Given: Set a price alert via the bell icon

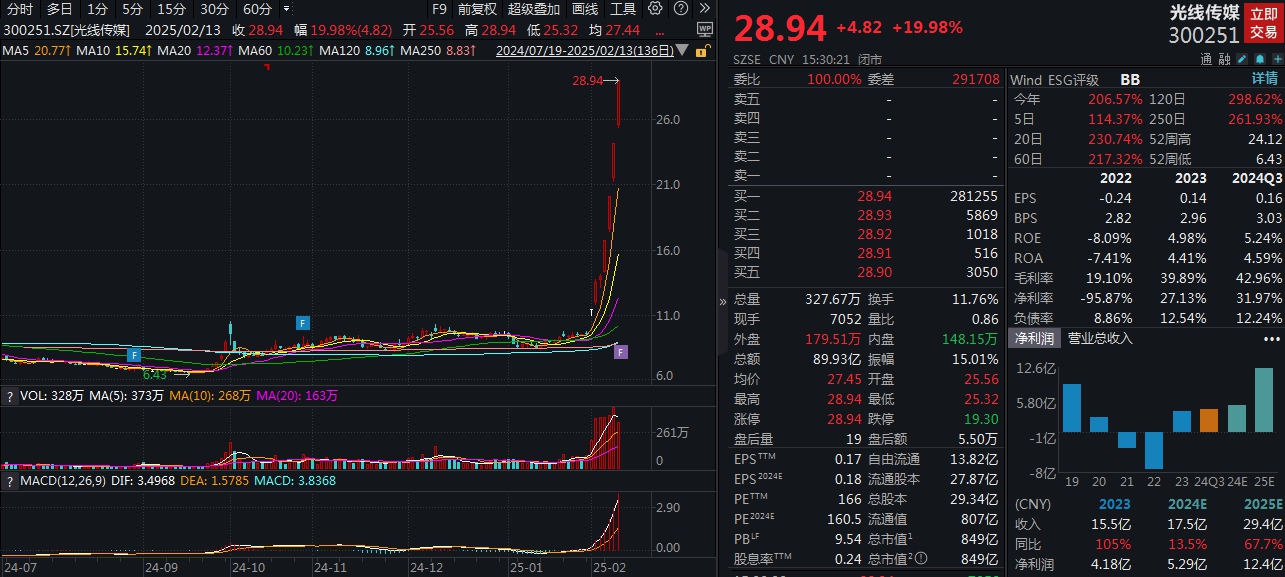Looking at the screenshot, I should tap(1260, 59).
